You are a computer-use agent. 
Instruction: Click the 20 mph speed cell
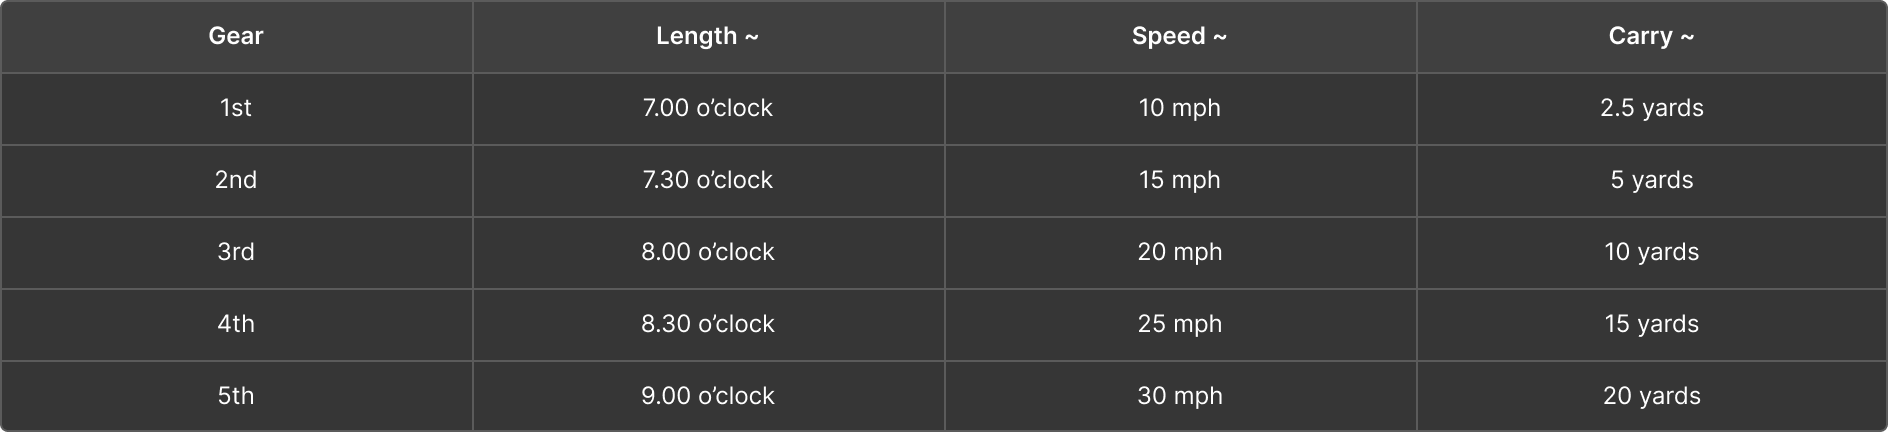point(1180,252)
